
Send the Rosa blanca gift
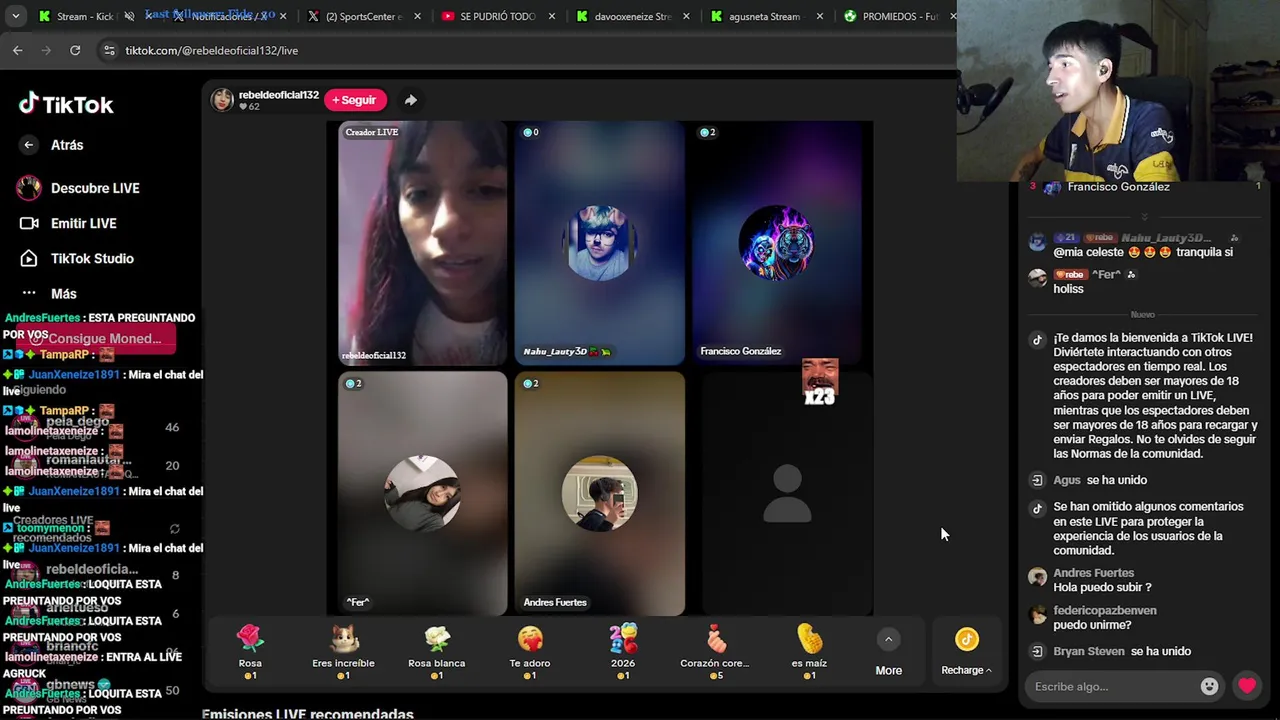click(x=437, y=651)
